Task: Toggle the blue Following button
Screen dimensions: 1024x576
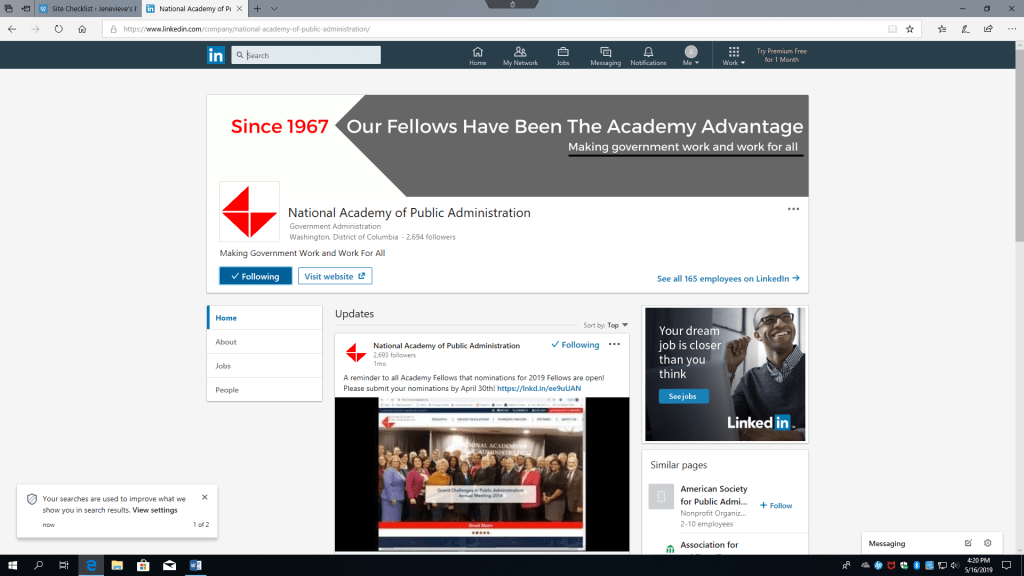Action: [x=255, y=276]
